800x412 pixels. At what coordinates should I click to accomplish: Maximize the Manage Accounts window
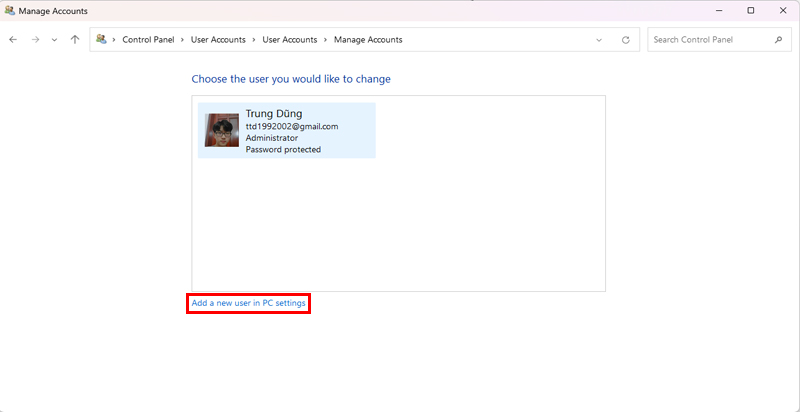click(751, 11)
